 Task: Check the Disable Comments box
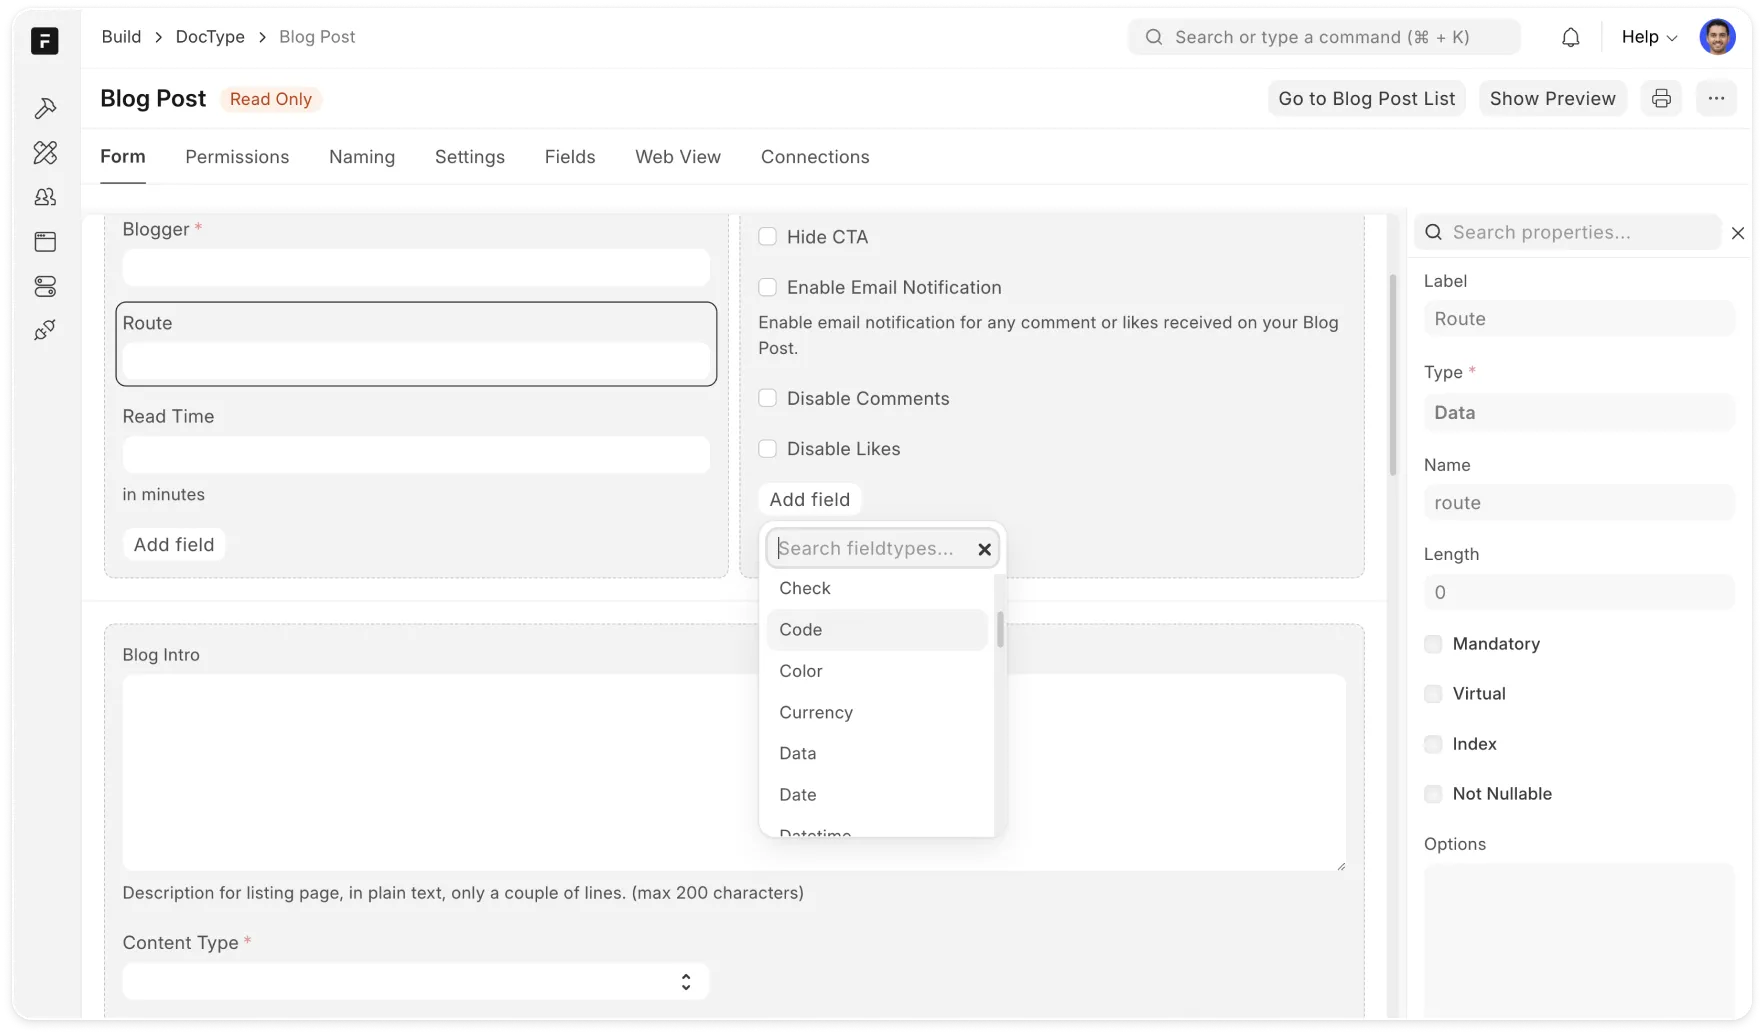768,398
